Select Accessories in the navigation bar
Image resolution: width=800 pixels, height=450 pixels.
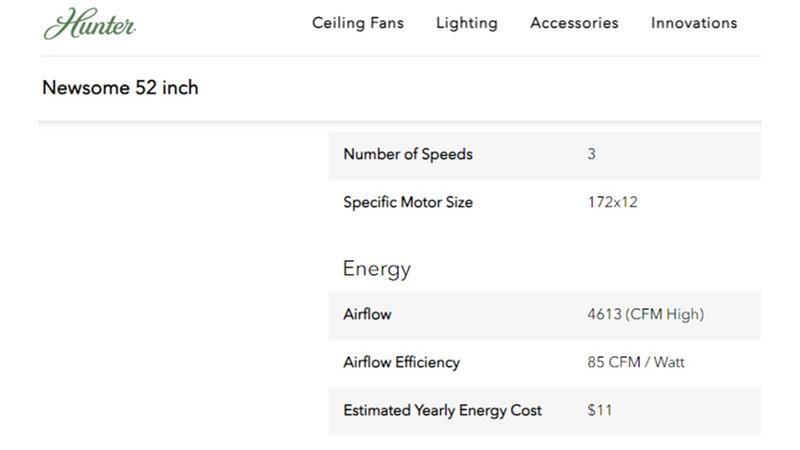click(x=574, y=23)
